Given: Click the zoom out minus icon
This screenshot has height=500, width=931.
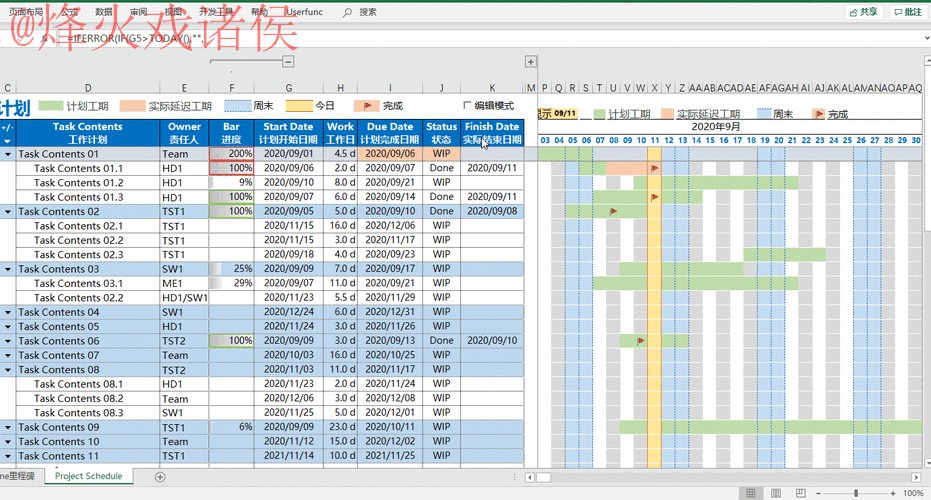Looking at the screenshot, I should (x=818, y=493).
